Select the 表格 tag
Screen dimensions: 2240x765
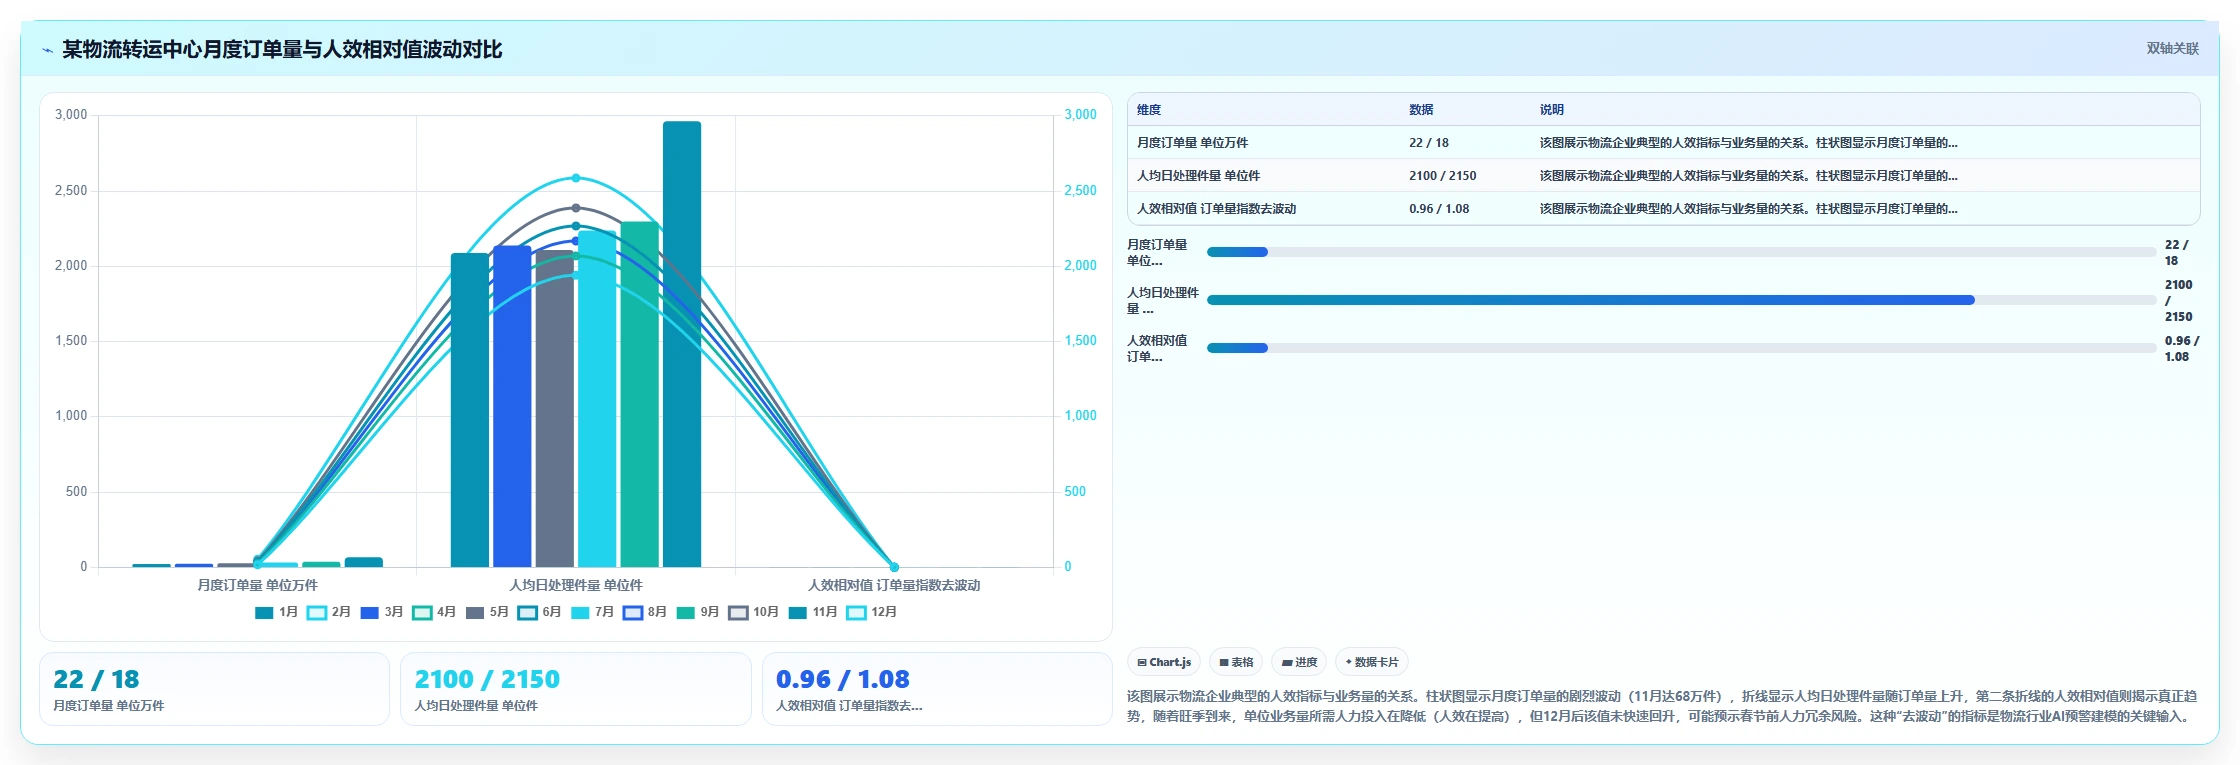(1236, 662)
